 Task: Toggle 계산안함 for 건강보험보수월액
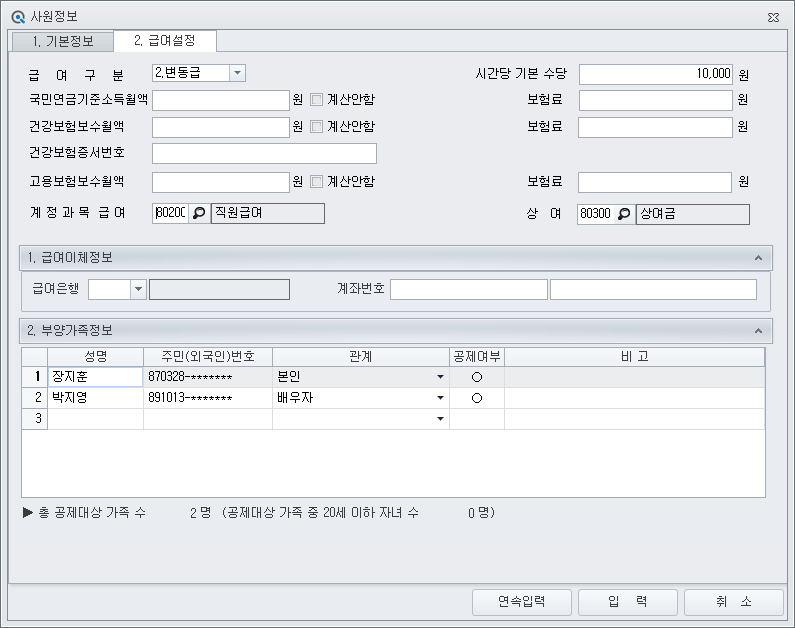(x=316, y=127)
